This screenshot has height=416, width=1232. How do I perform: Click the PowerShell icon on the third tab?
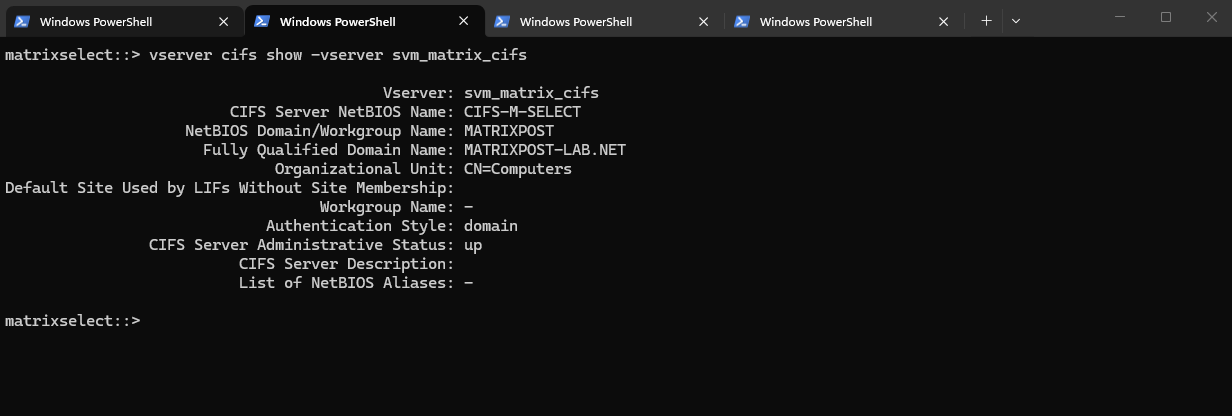(502, 21)
